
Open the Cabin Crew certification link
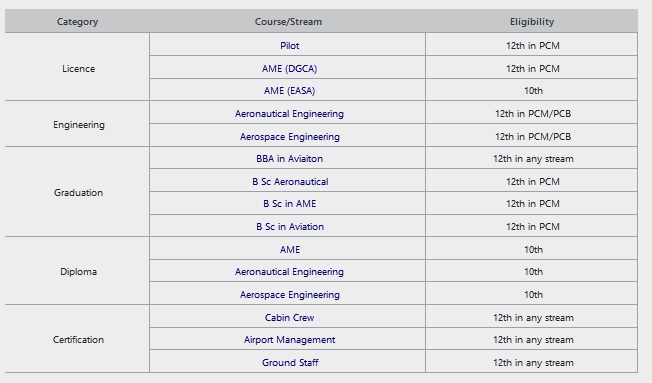point(289,317)
